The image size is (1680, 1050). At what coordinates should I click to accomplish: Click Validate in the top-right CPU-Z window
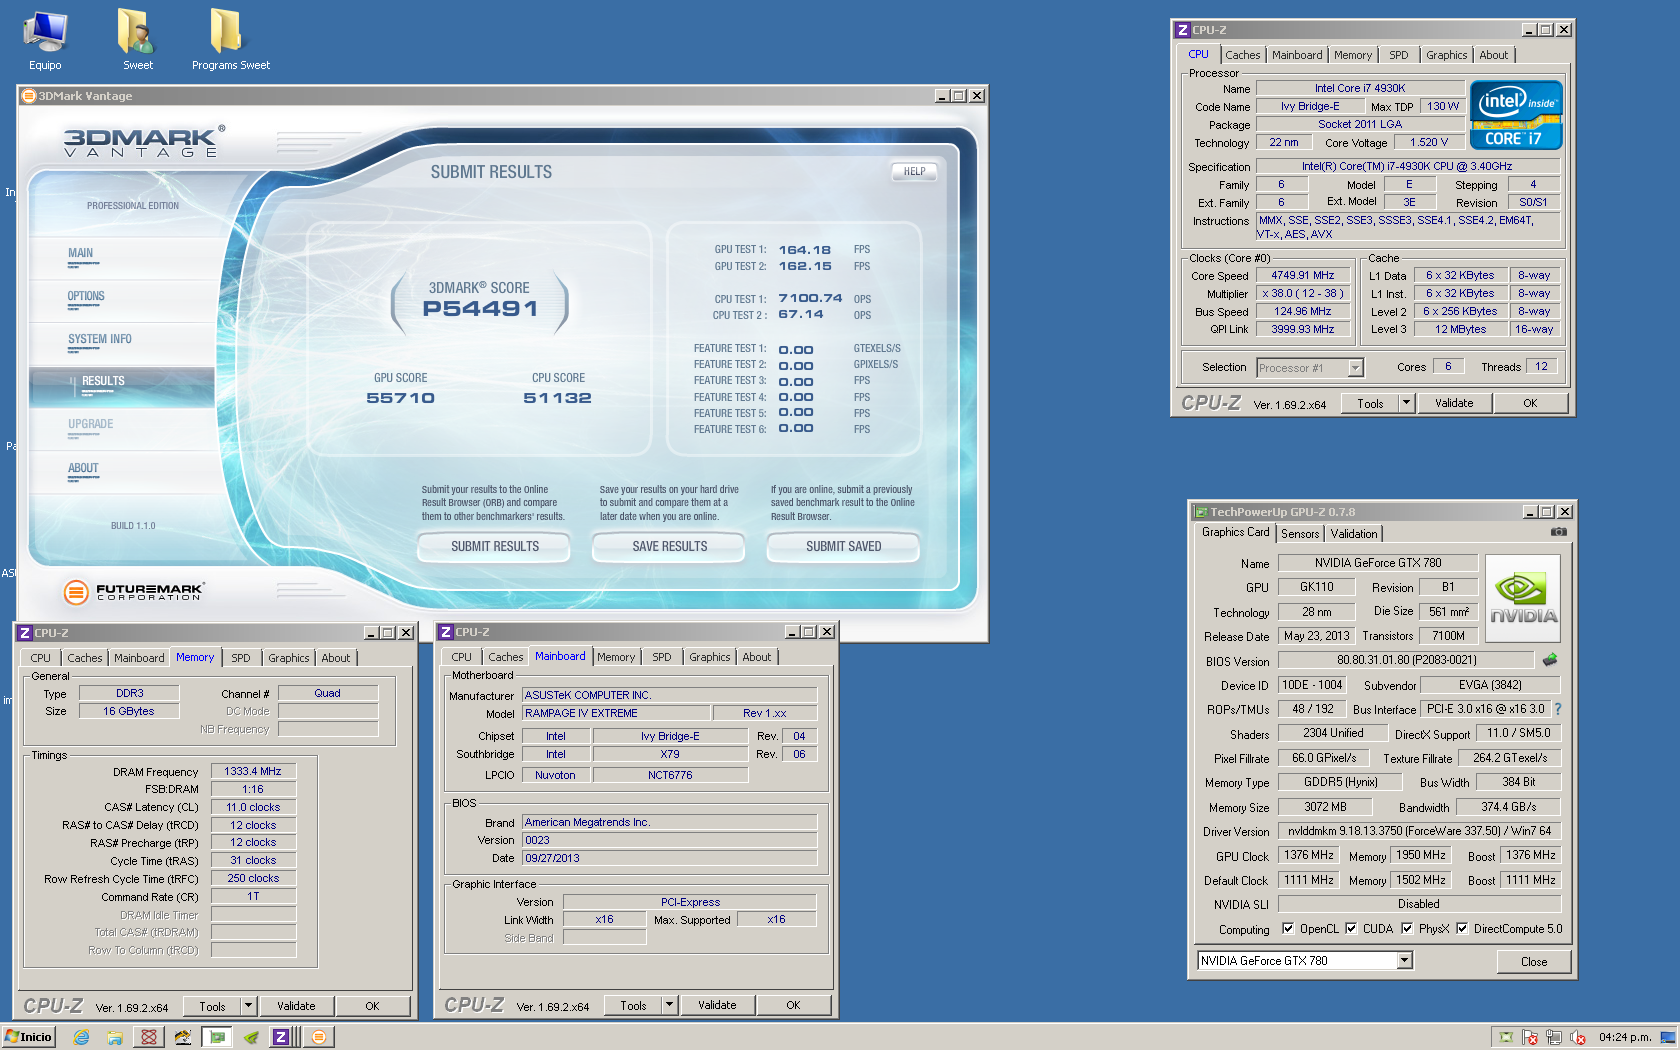pyautogui.click(x=1453, y=403)
